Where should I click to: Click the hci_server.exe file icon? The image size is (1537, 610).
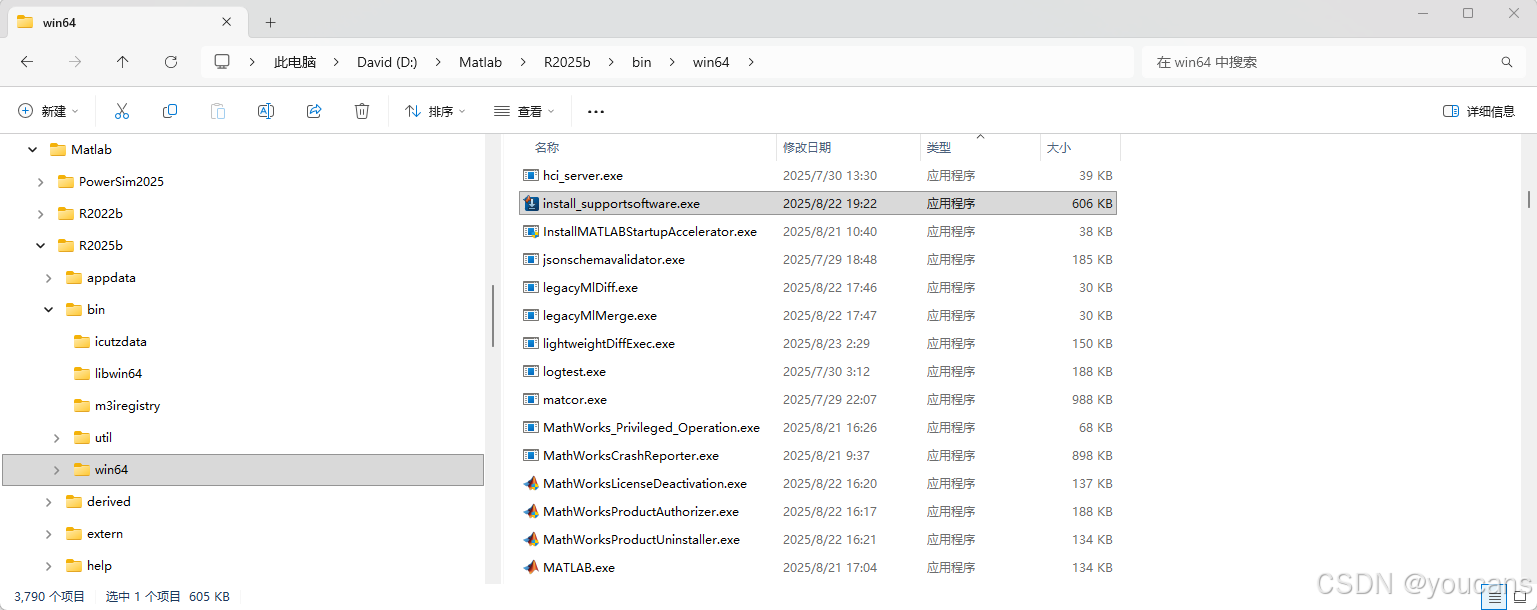[x=531, y=175]
